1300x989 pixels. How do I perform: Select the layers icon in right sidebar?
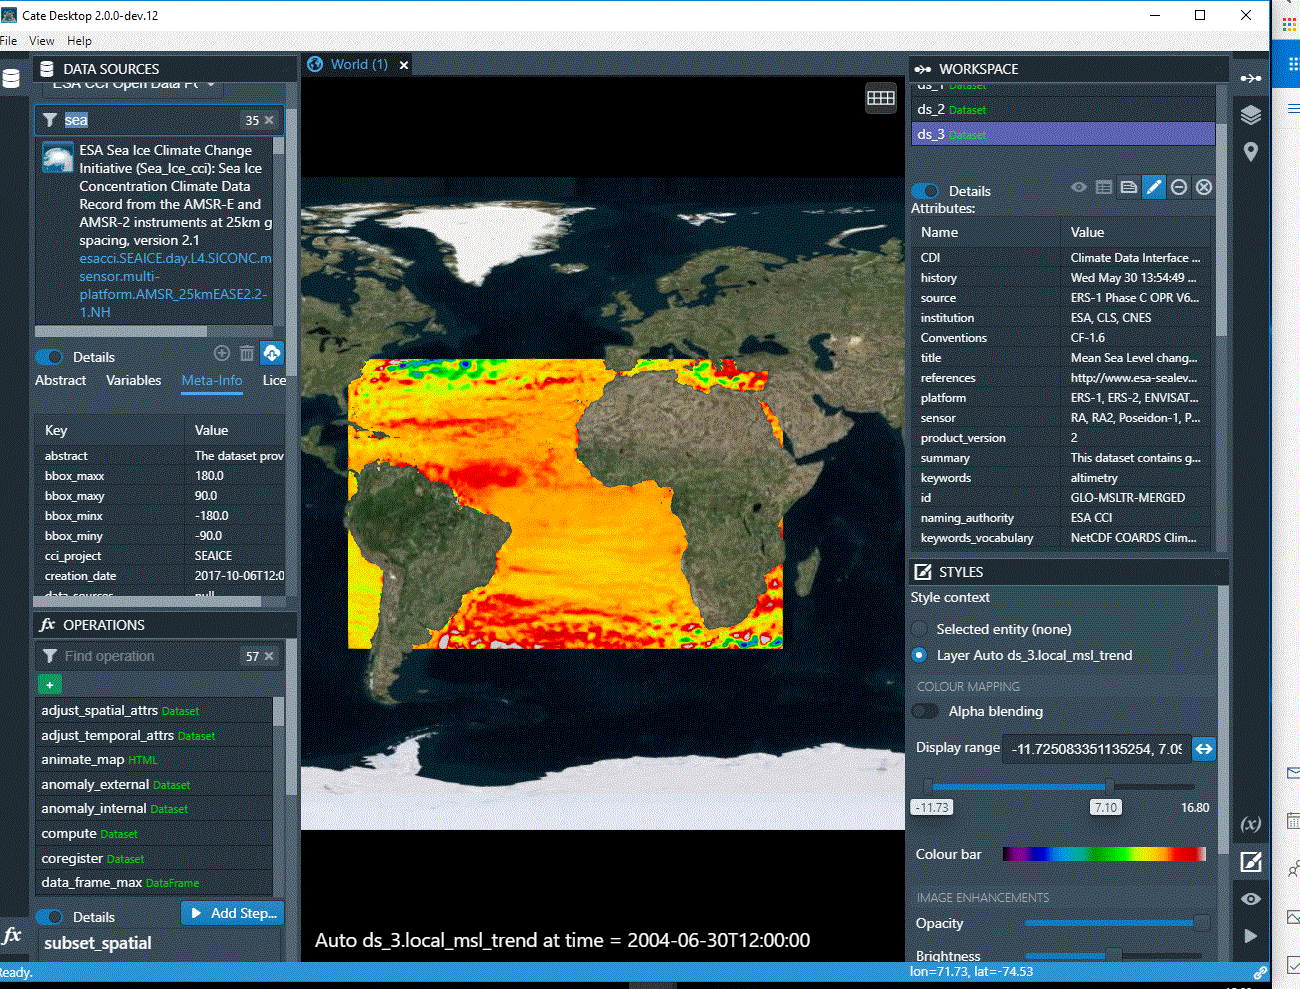coord(1251,114)
